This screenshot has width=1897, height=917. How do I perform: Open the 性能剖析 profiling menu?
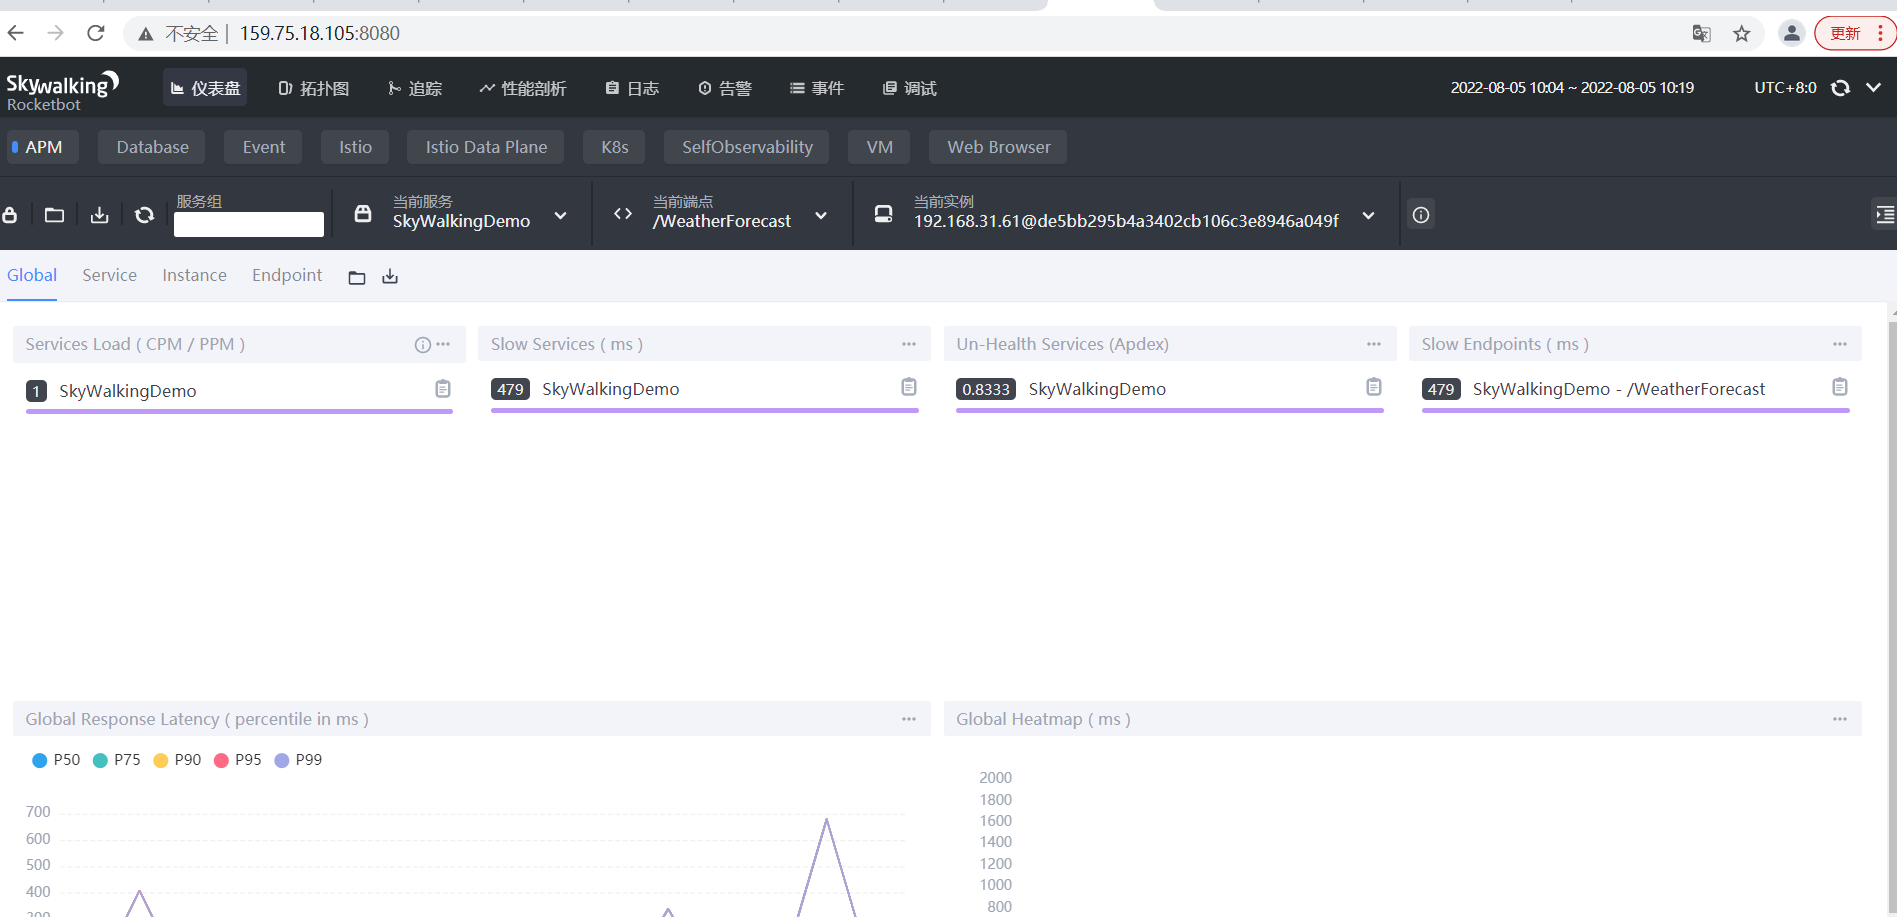coord(523,88)
